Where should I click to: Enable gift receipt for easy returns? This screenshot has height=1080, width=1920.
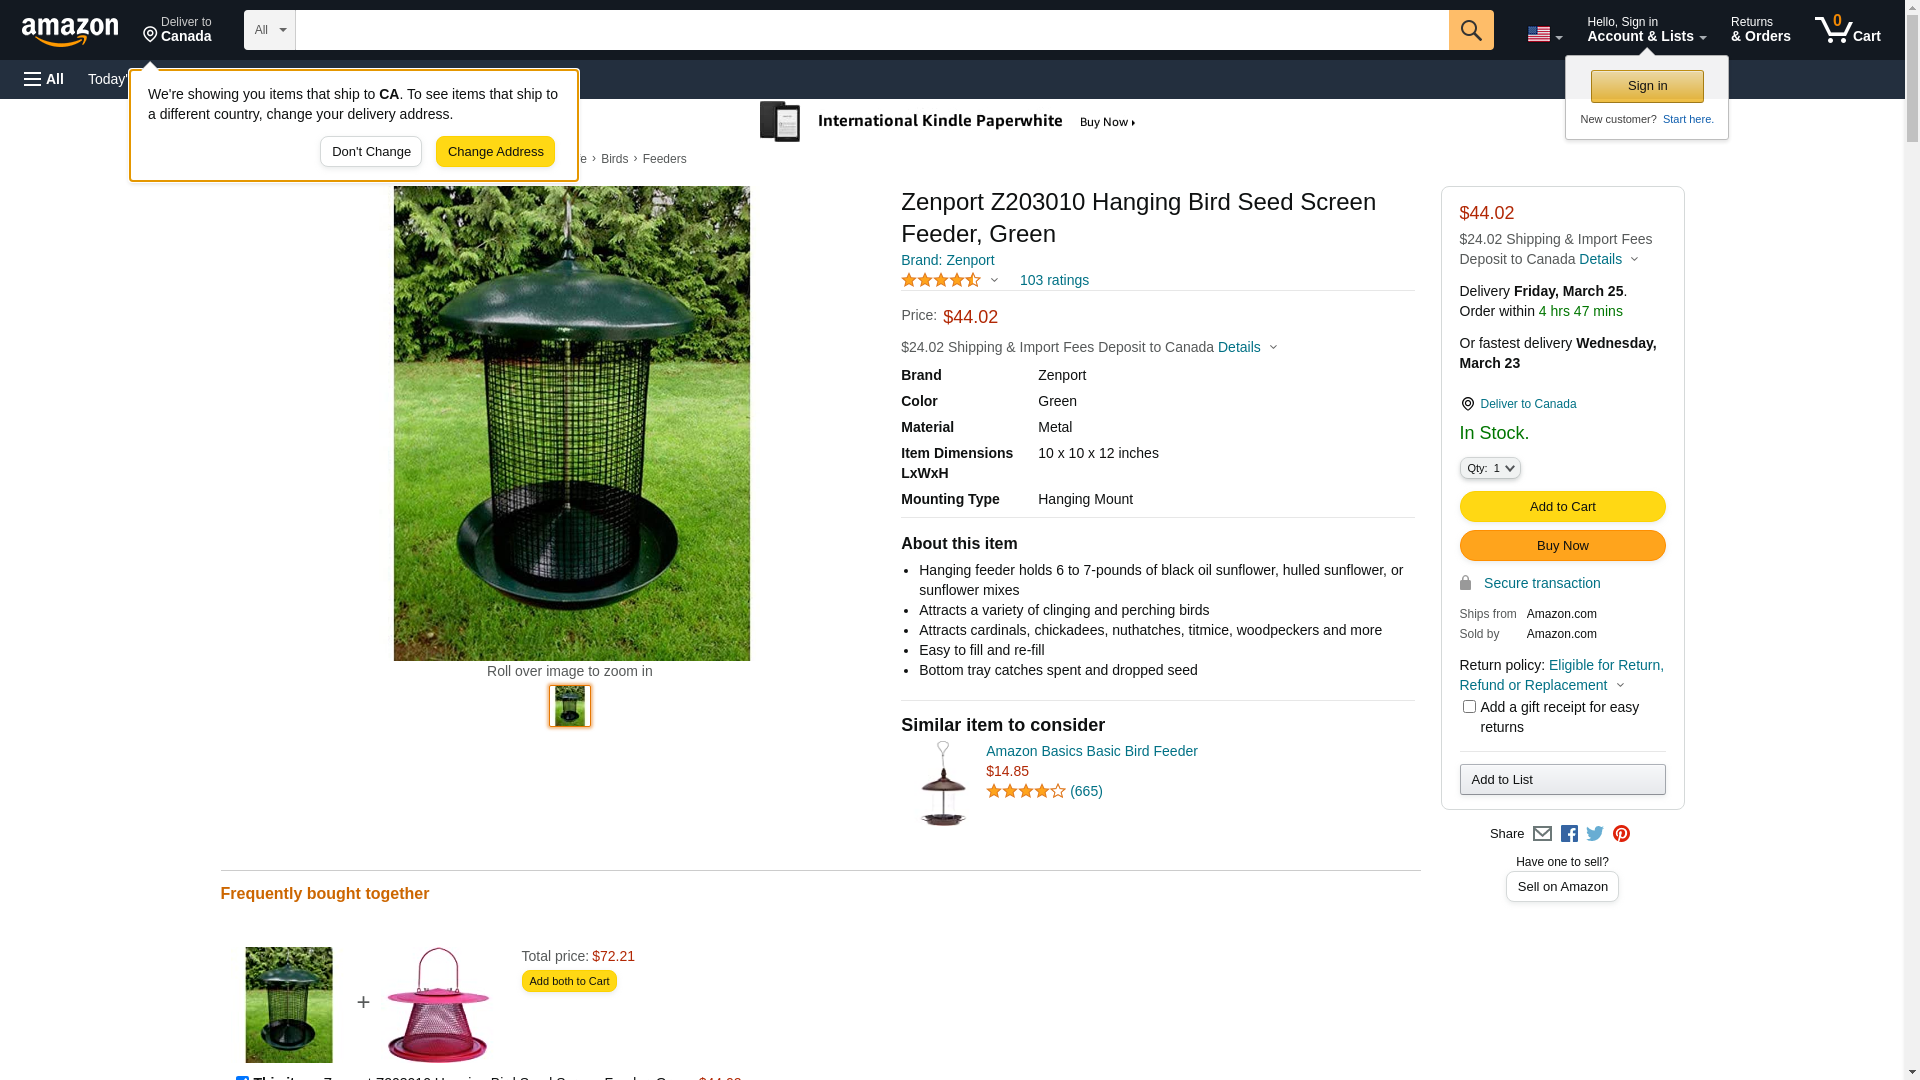tap(1469, 707)
